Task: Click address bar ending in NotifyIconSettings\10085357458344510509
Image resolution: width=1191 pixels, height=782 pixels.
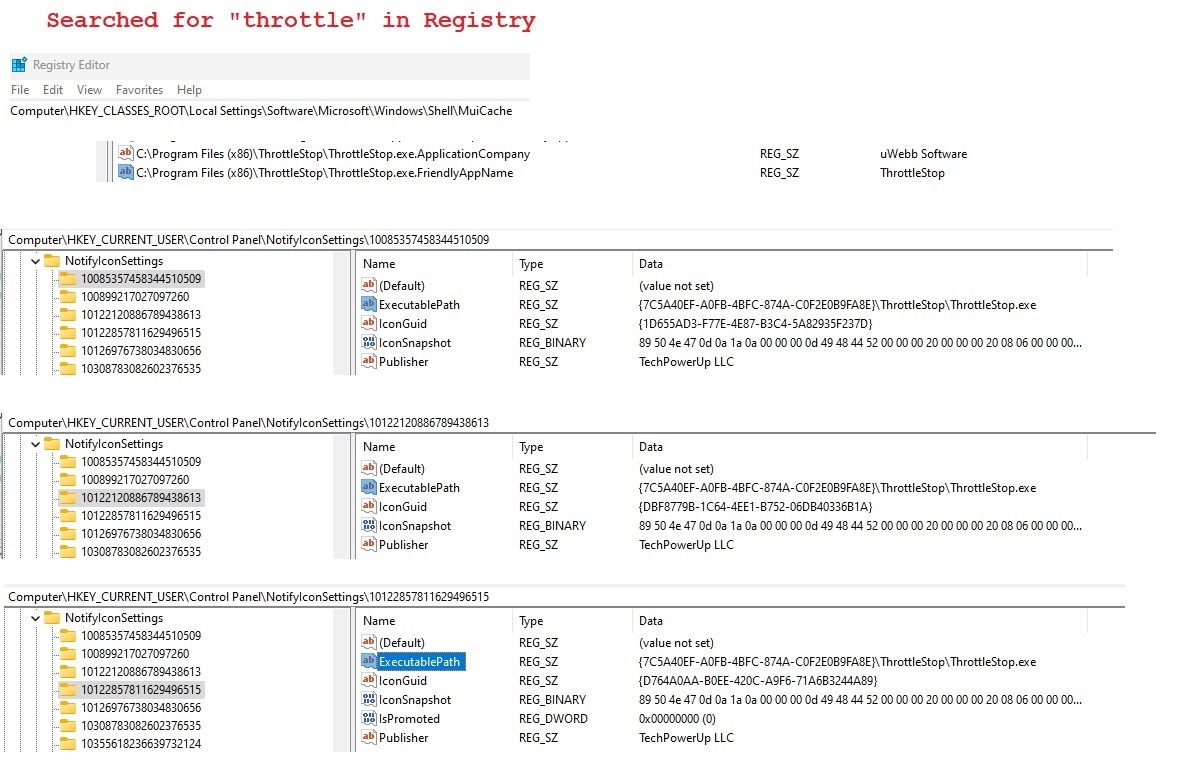Action: point(248,240)
